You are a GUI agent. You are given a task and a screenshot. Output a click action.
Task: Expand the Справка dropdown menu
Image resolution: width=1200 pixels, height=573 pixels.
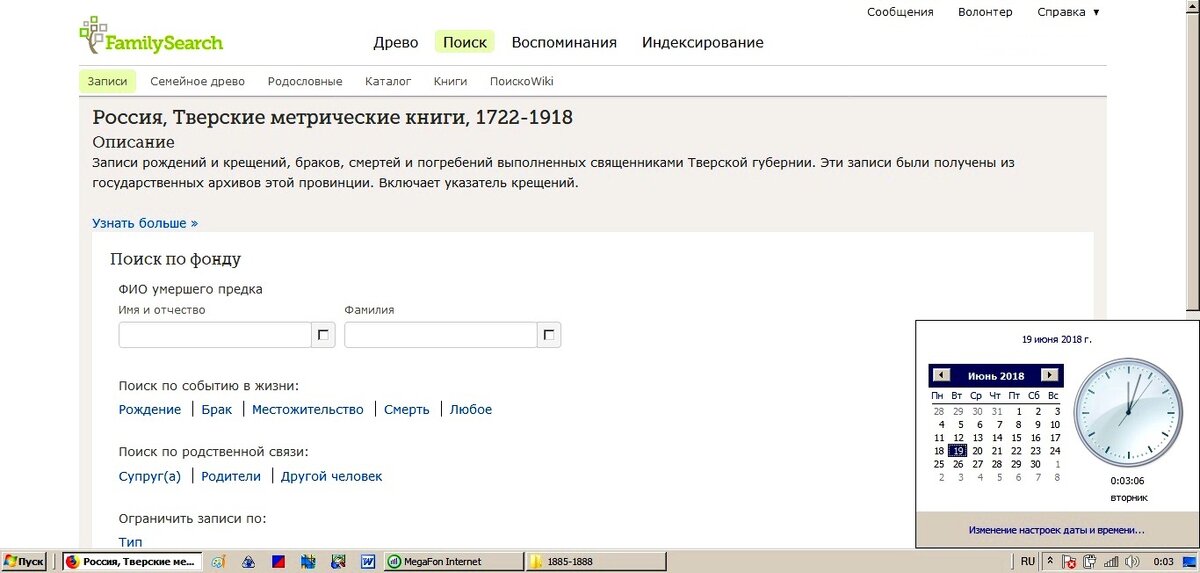click(1068, 12)
